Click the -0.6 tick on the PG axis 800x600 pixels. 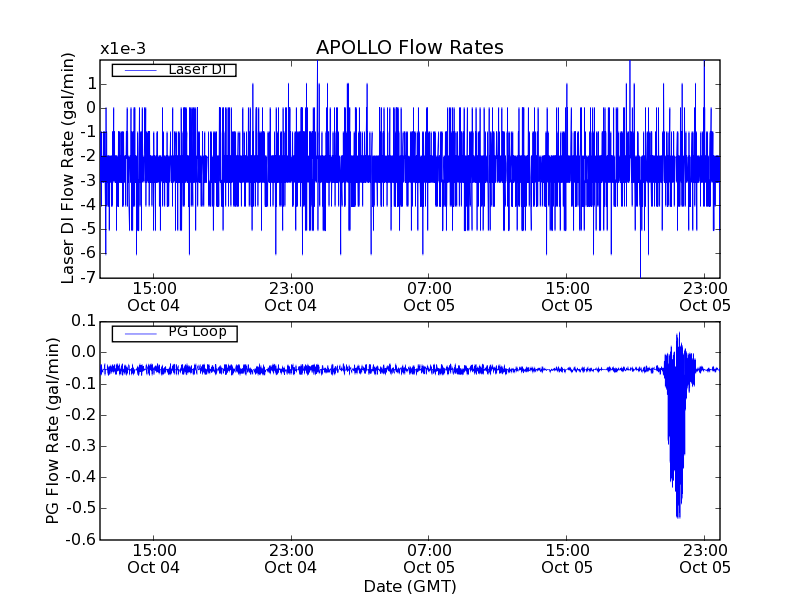(x=82, y=540)
